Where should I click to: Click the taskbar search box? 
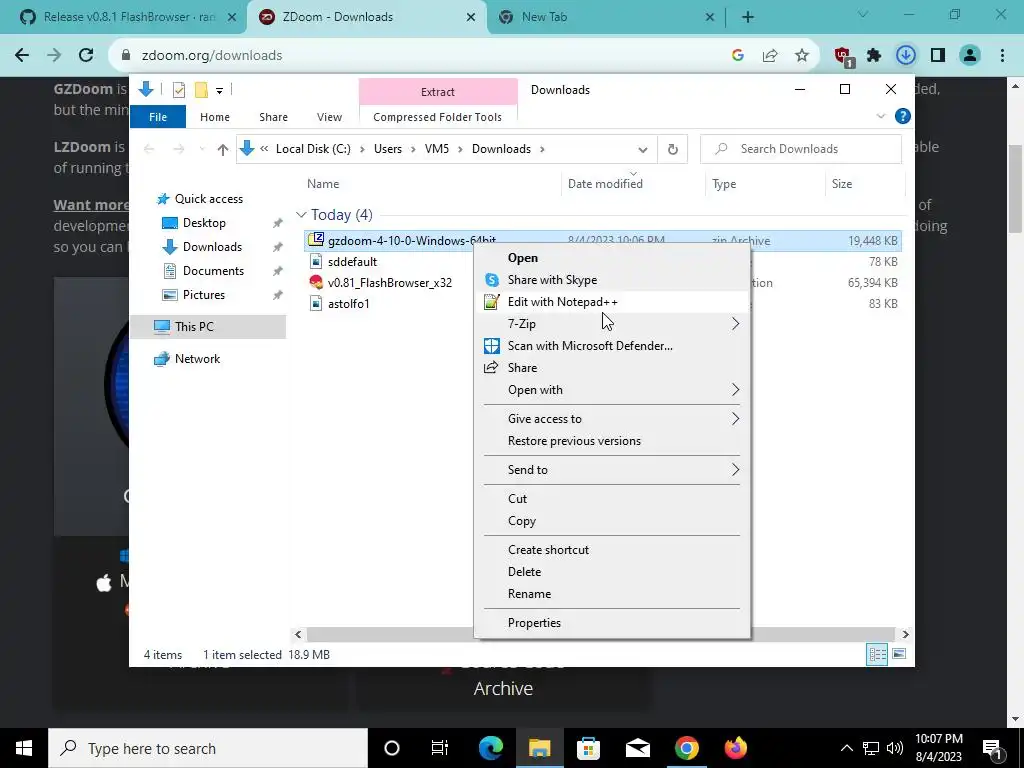tap(208, 748)
